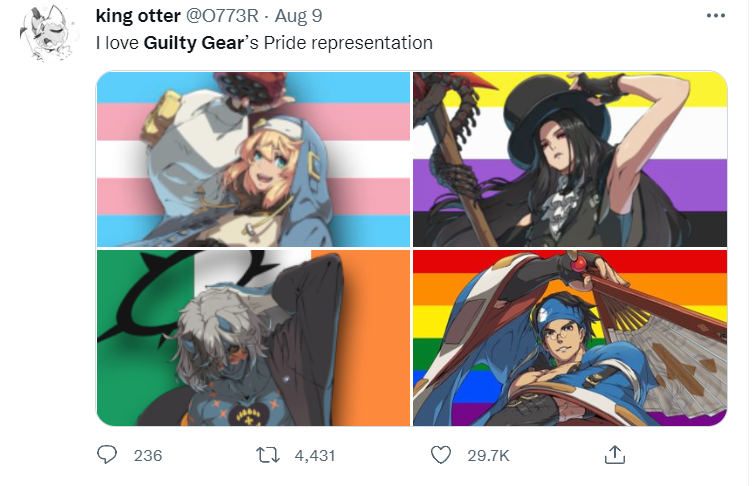Screen dimensions: 752x486
Task: Open the king otter display name
Action: (x=138, y=16)
